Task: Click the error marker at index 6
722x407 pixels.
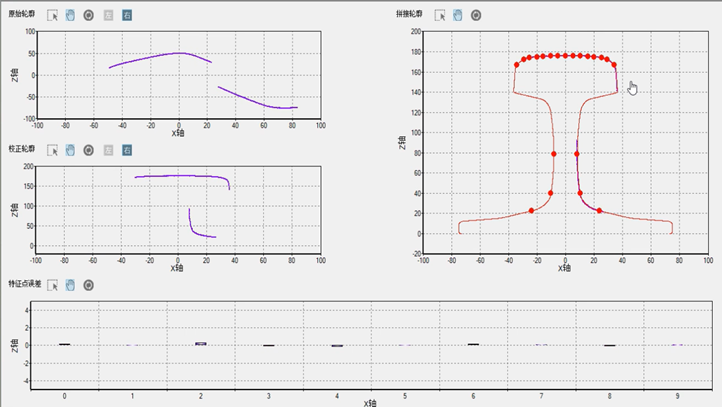Action: pos(473,344)
